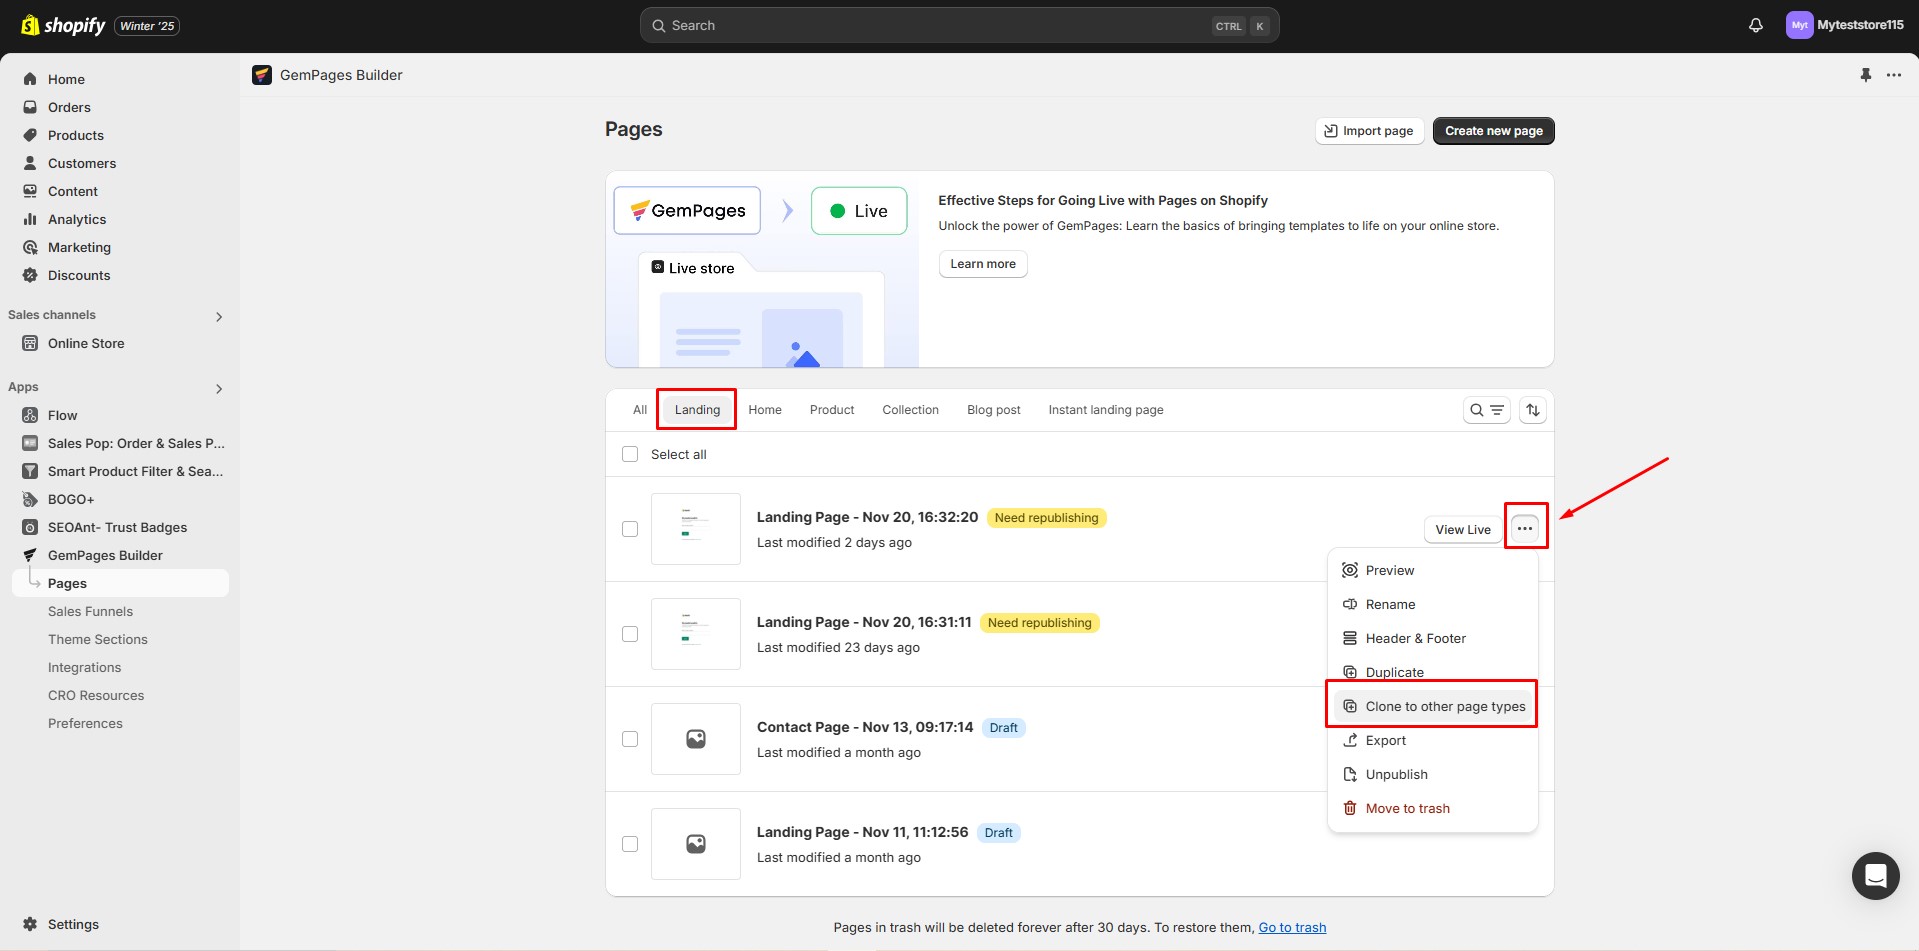
Task: Click the Create new page button
Action: (1493, 131)
